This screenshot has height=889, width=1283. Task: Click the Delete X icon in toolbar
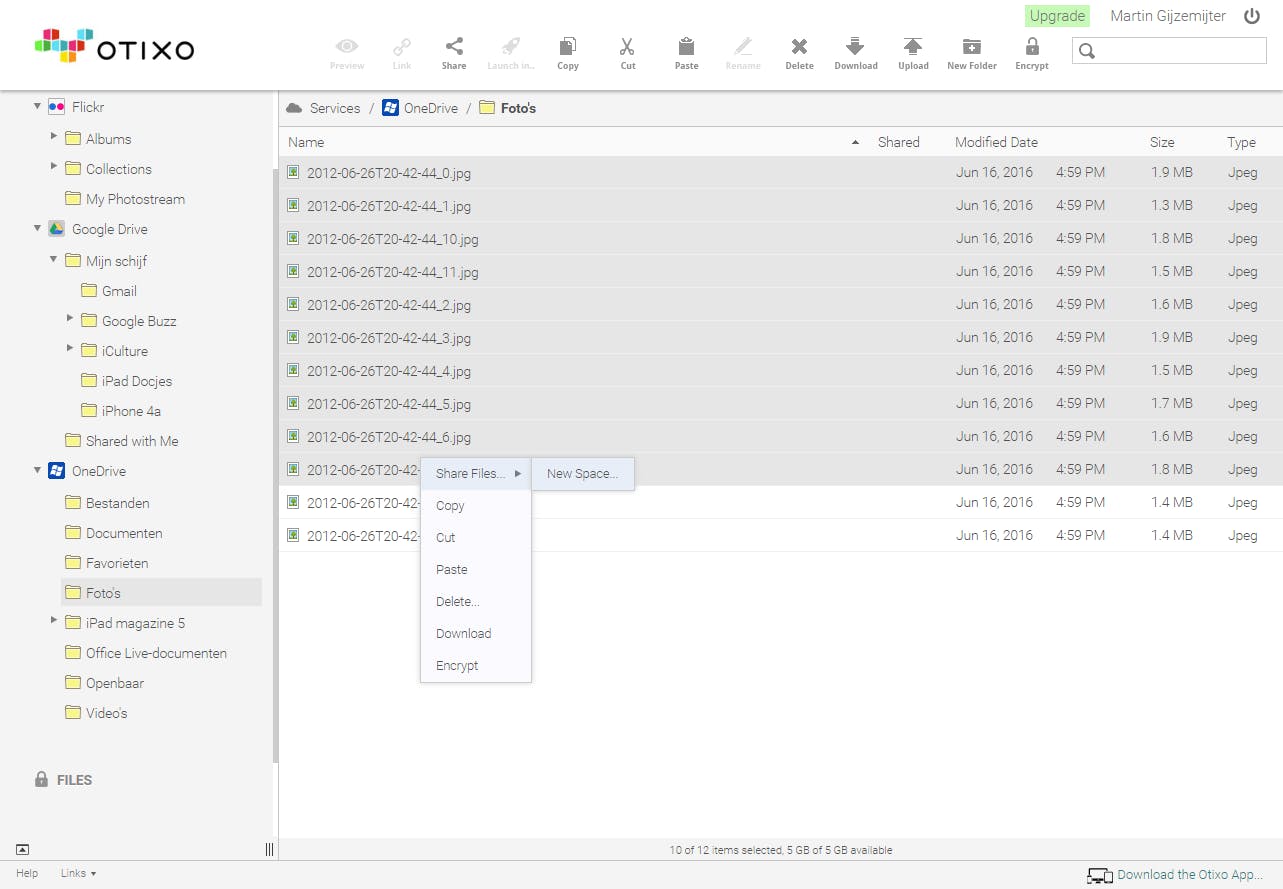[x=799, y=46]
